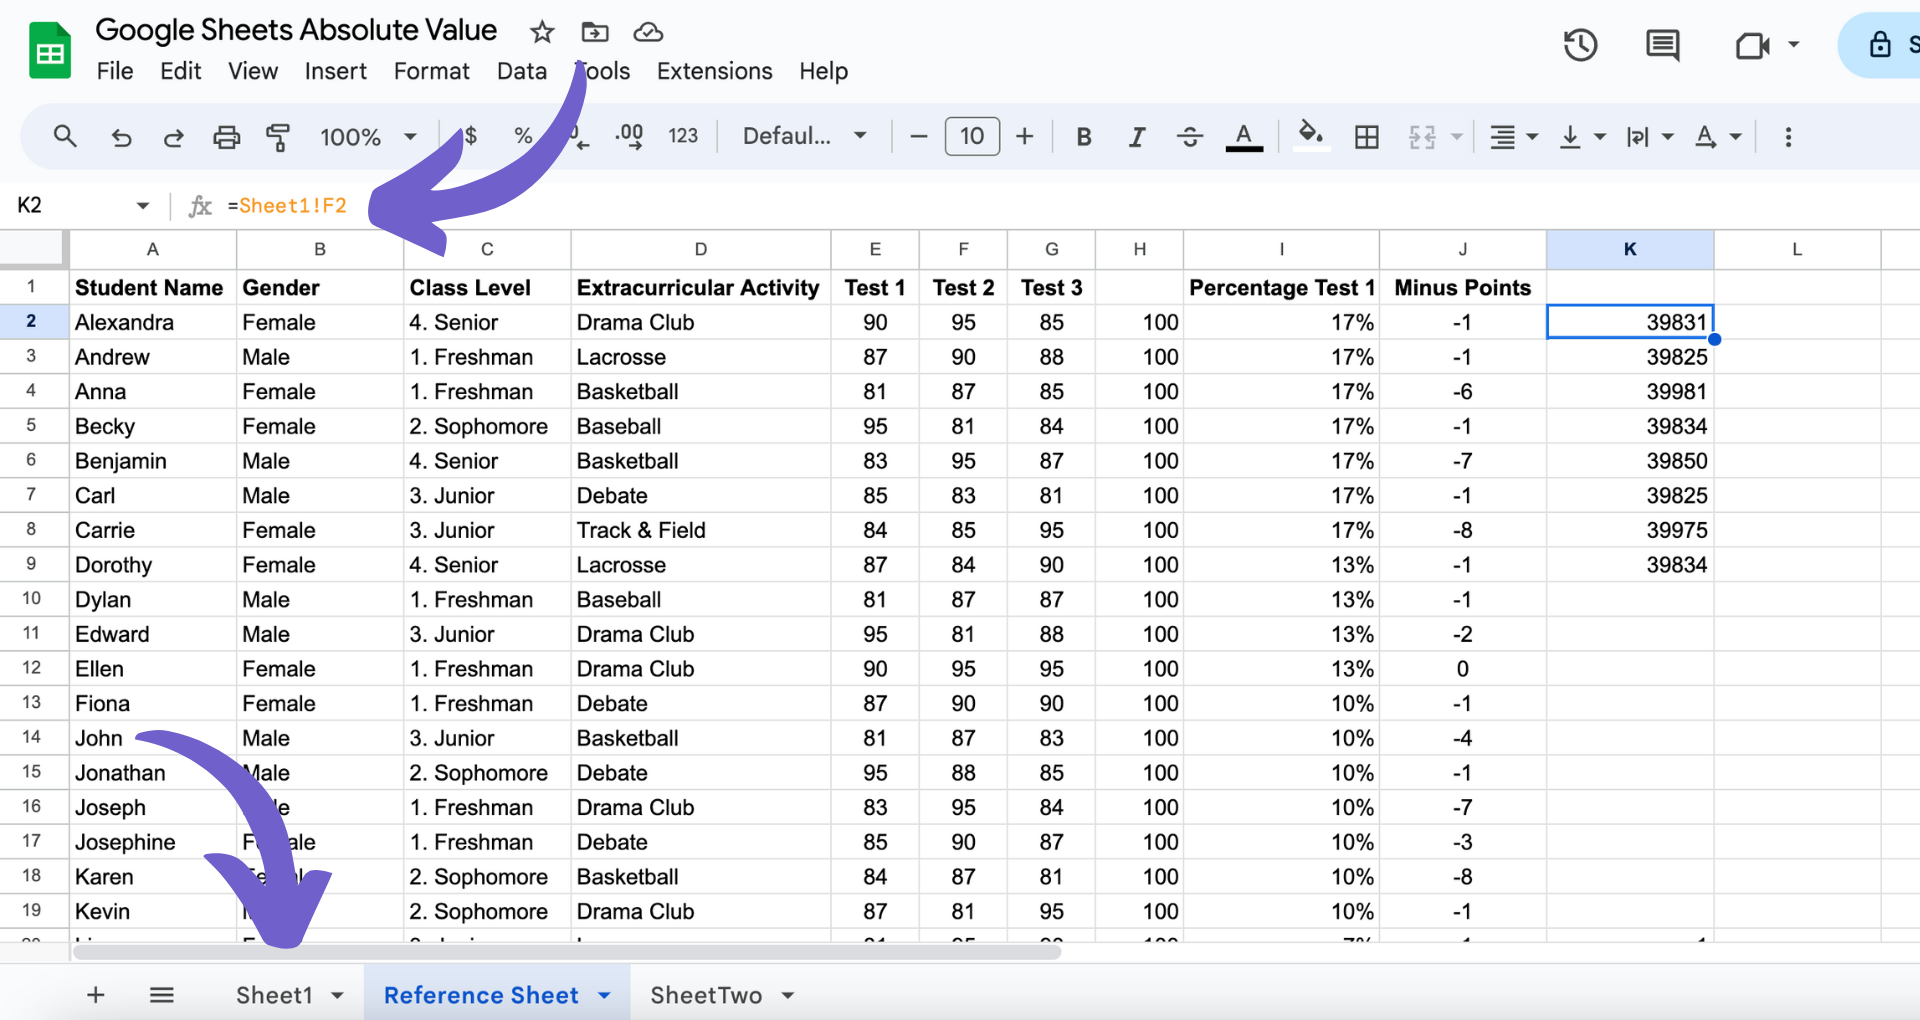1920x1020 pixels.
Task: Format selection as percentage
Action: click(524, 136)
